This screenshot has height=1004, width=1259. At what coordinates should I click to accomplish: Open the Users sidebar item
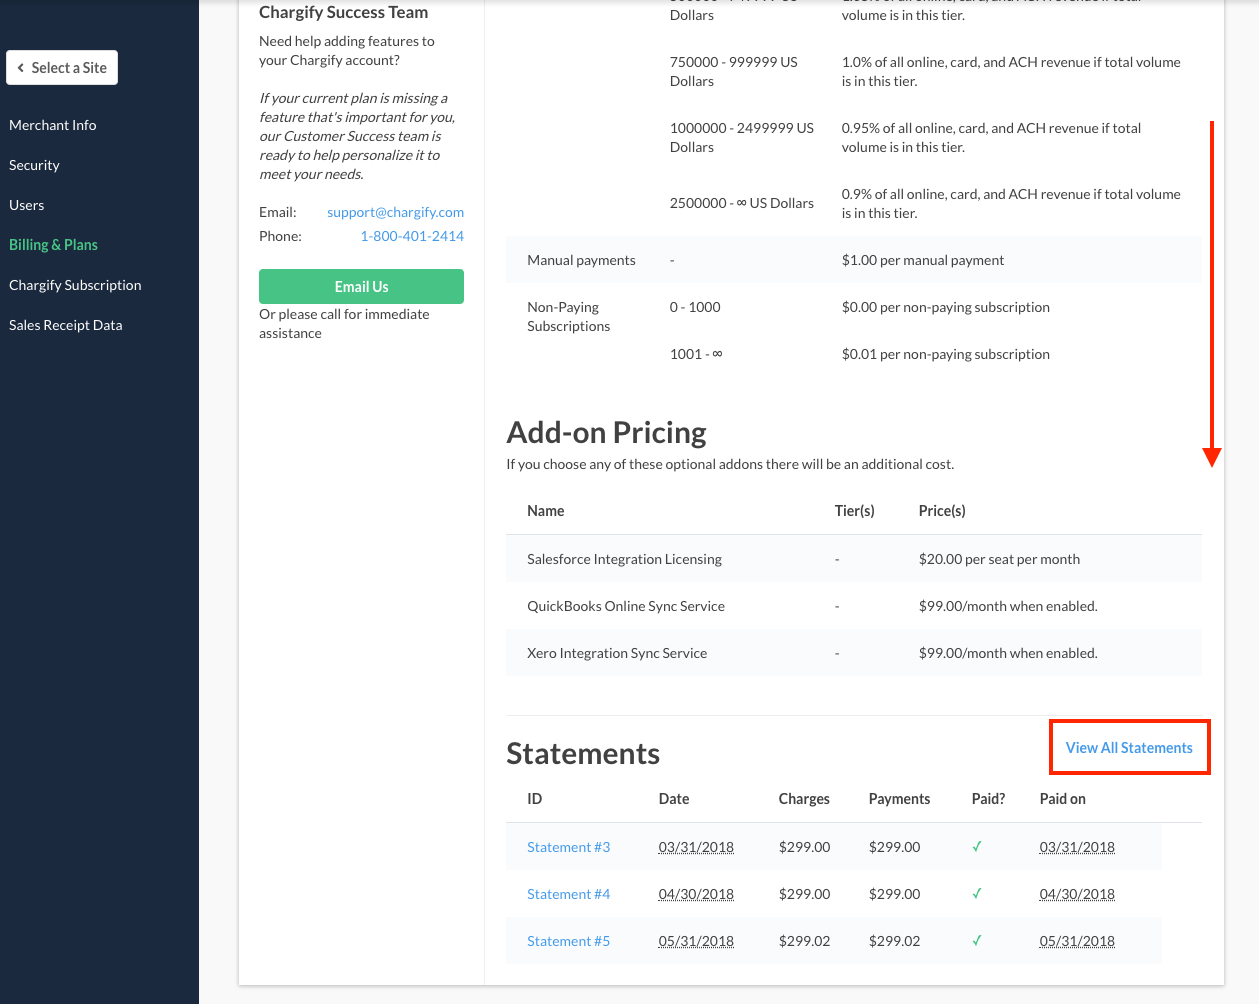(x=27, y=205)
